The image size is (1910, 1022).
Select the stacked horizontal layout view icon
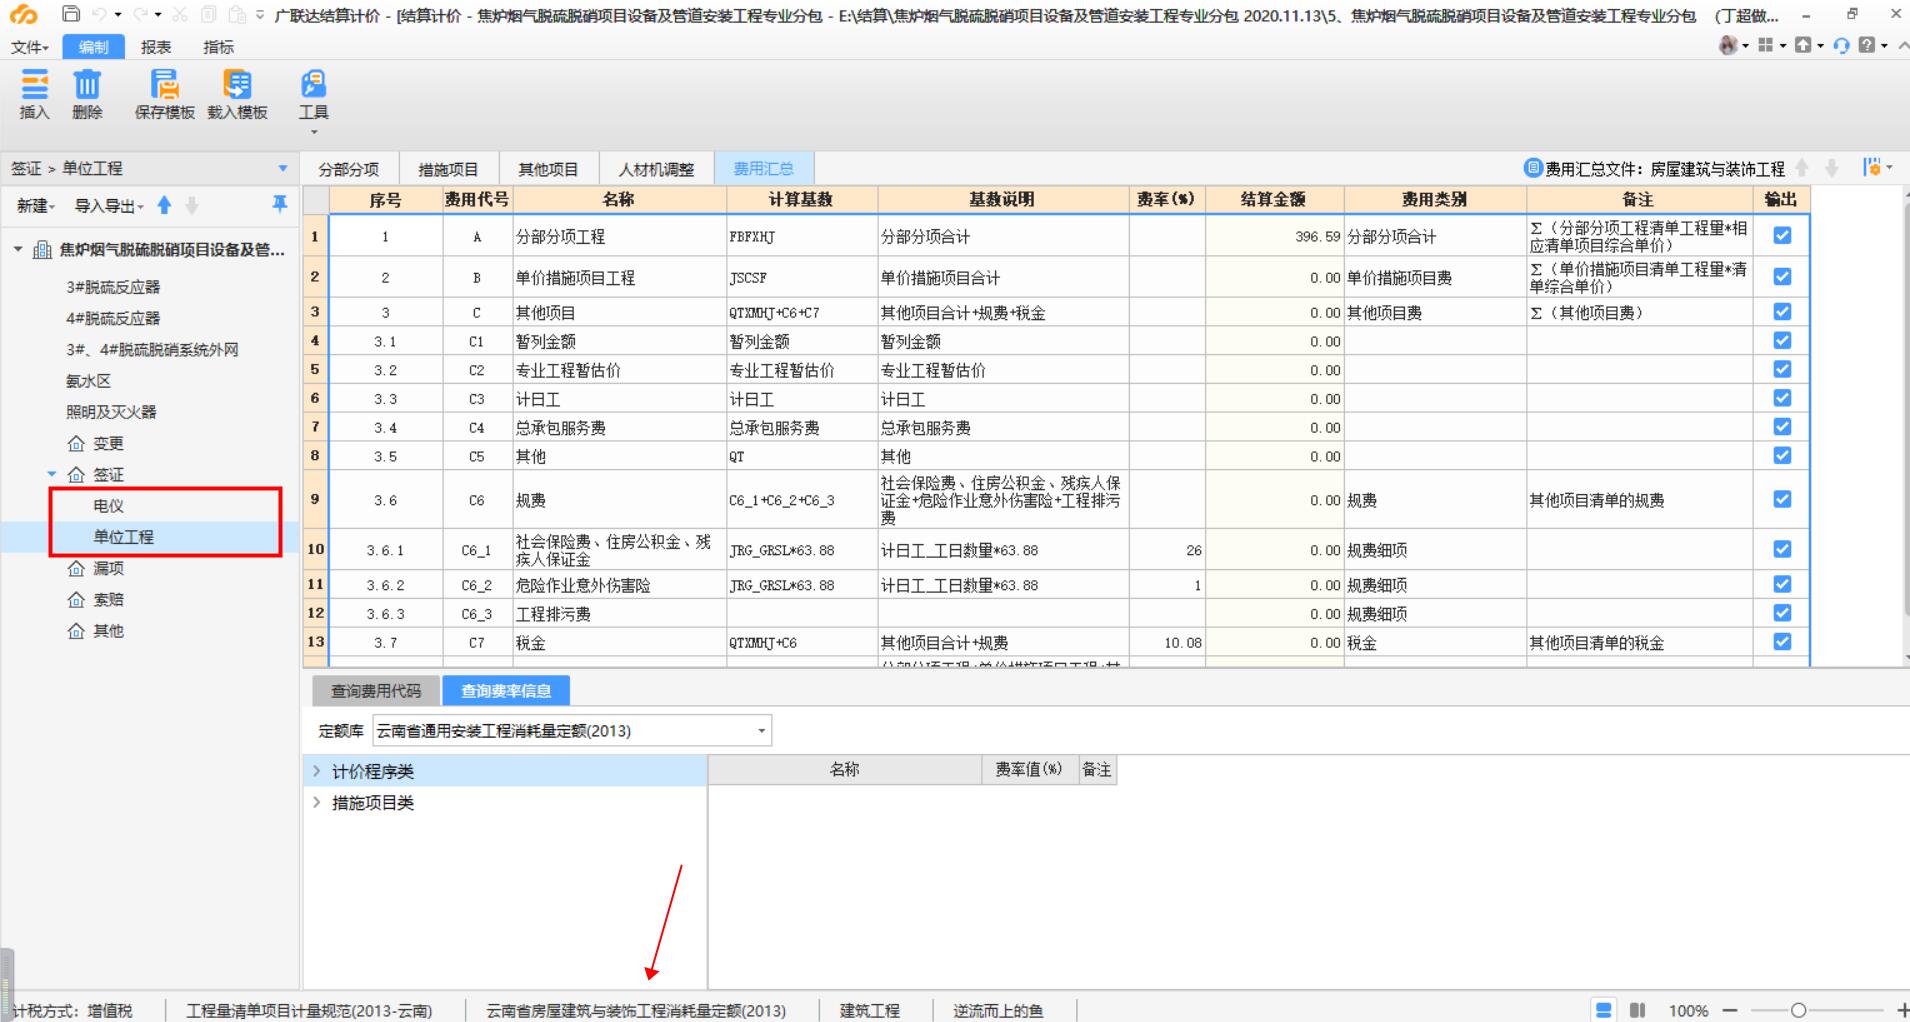[x=1604, y=1010]
